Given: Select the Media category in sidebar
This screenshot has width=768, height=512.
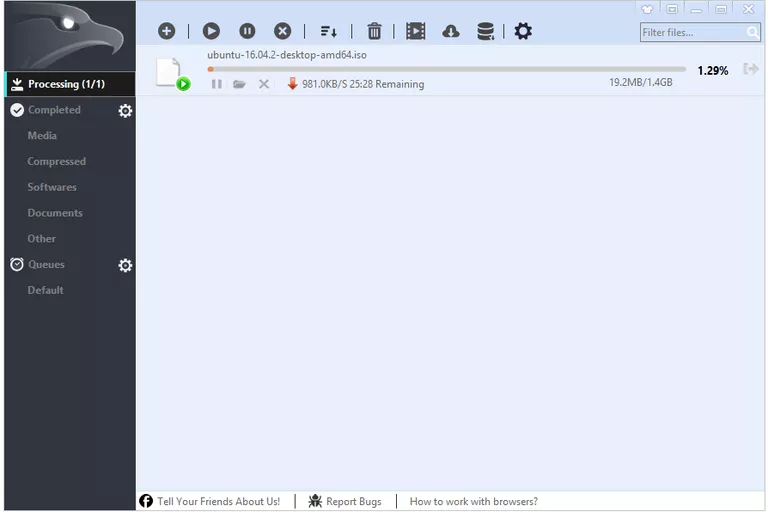Looking at the screenshot, I should tap(42, 136).
